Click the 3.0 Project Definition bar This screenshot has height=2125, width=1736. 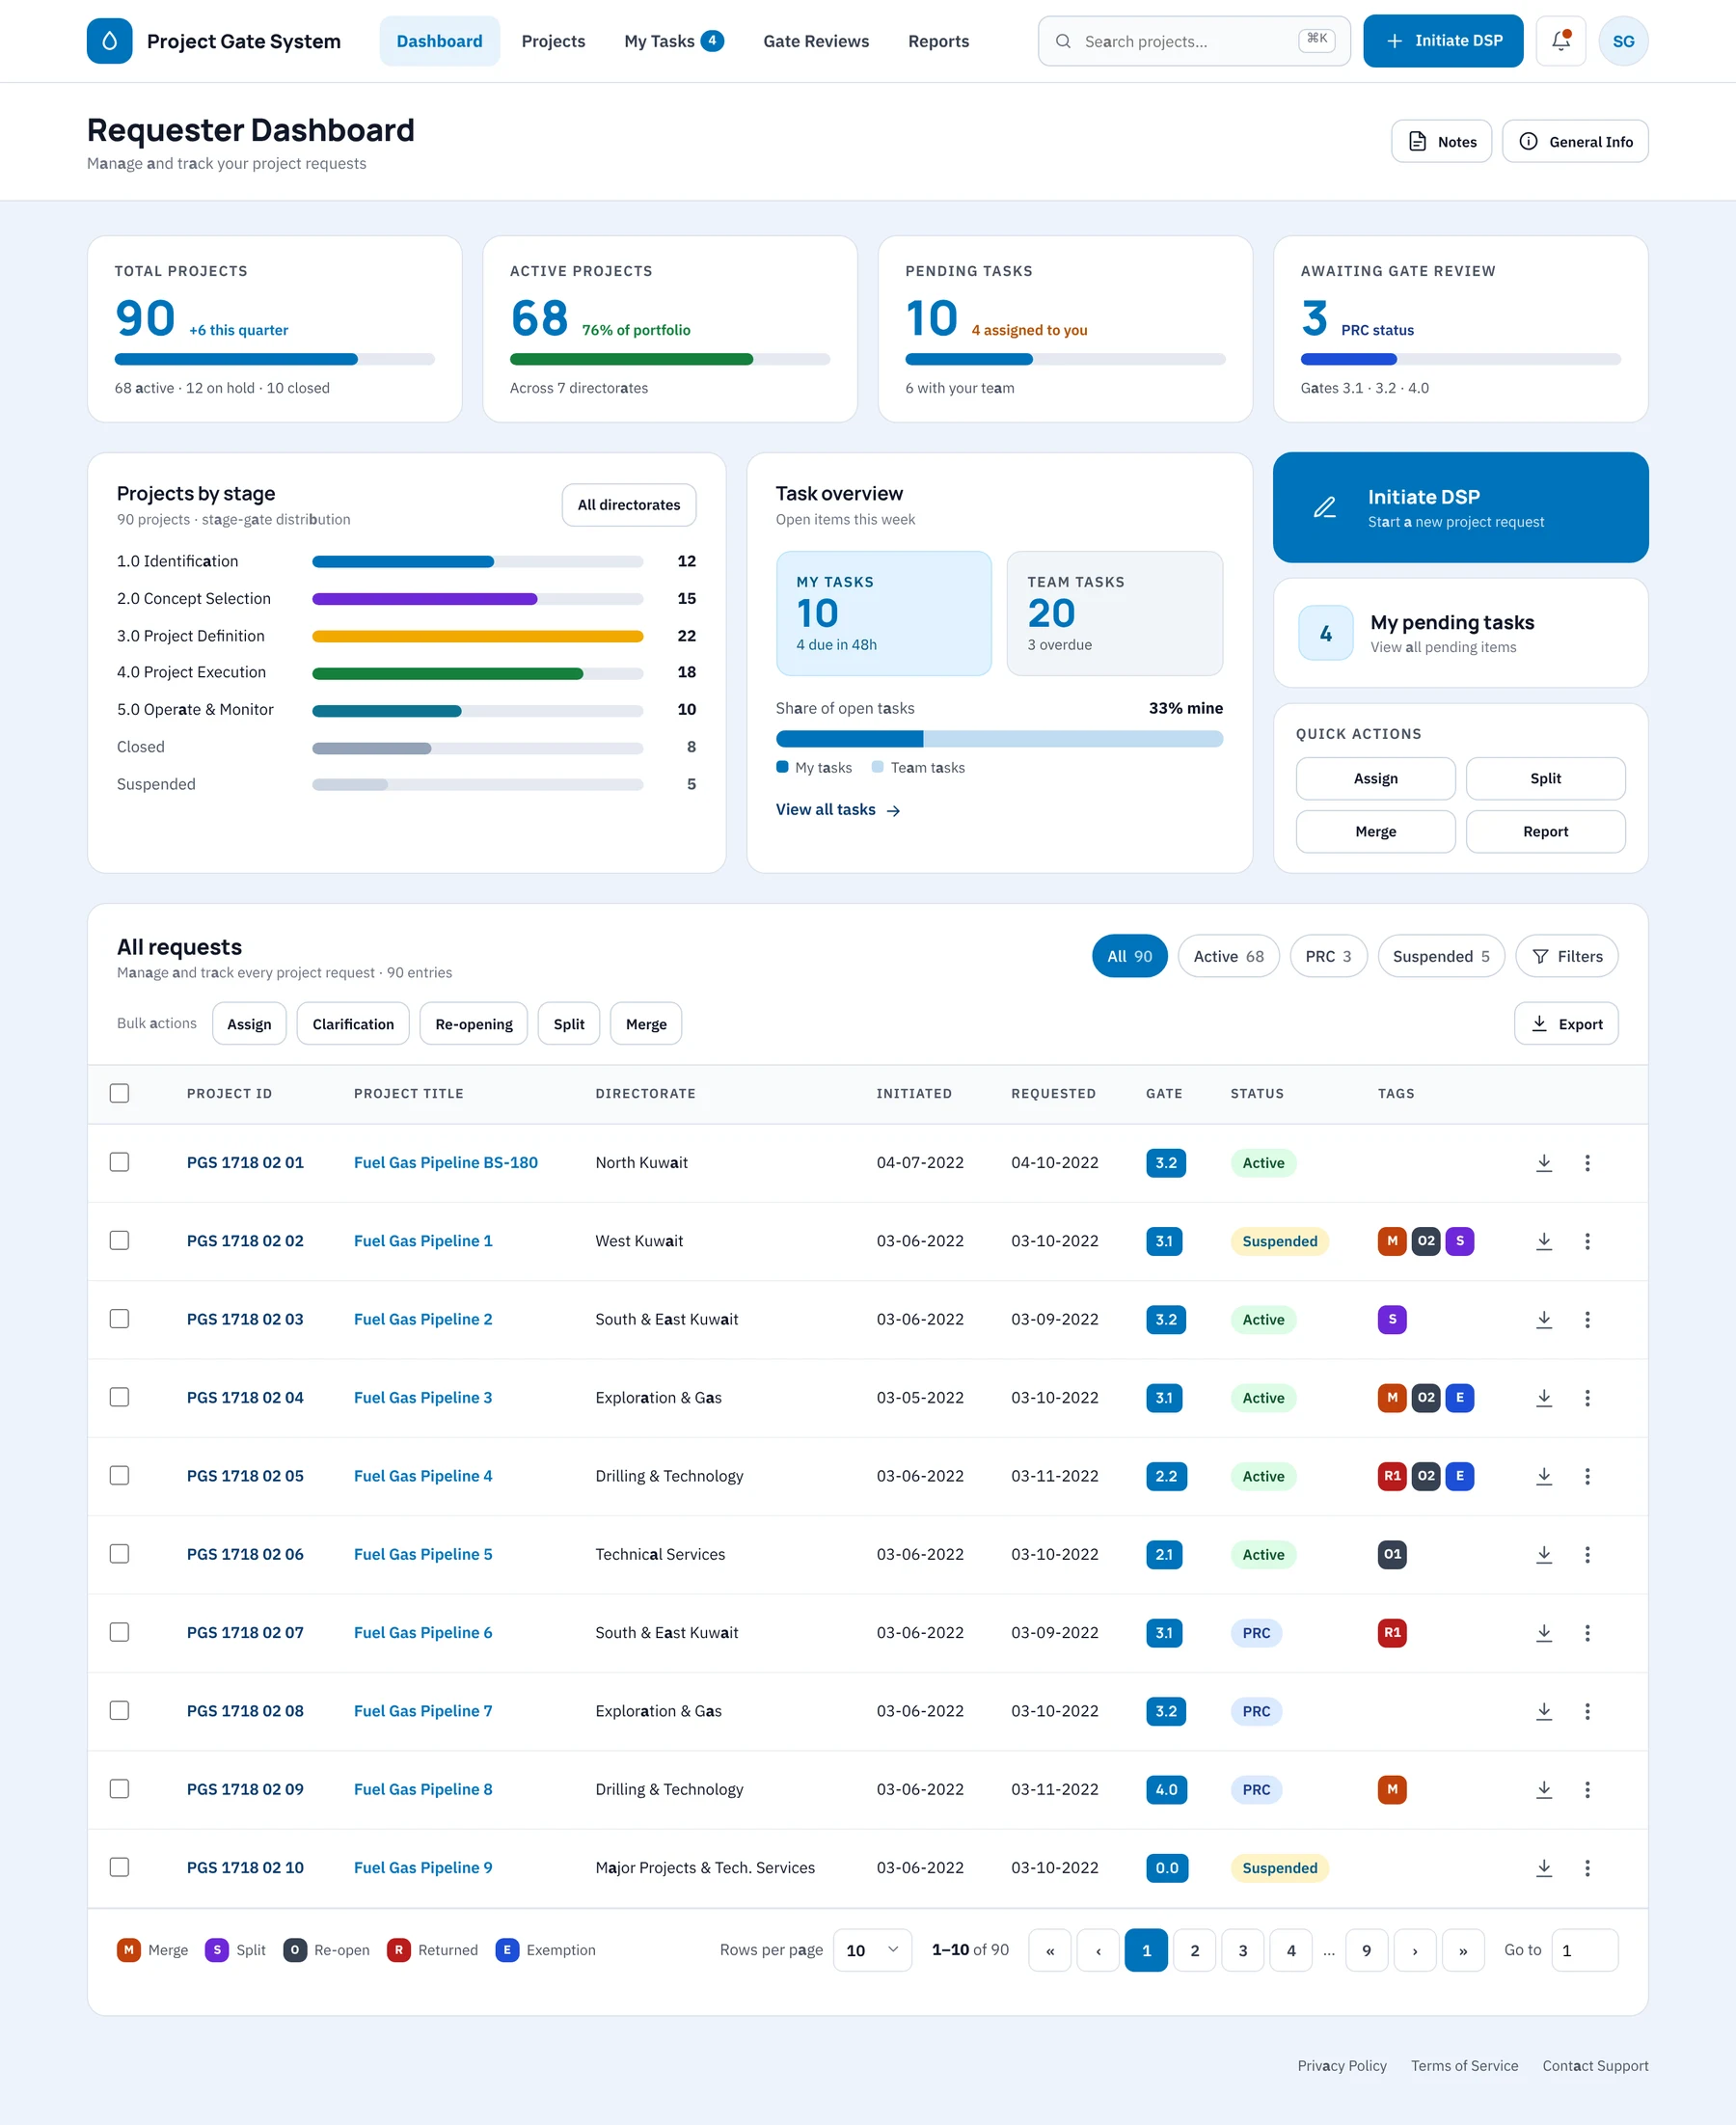[477, 636]
